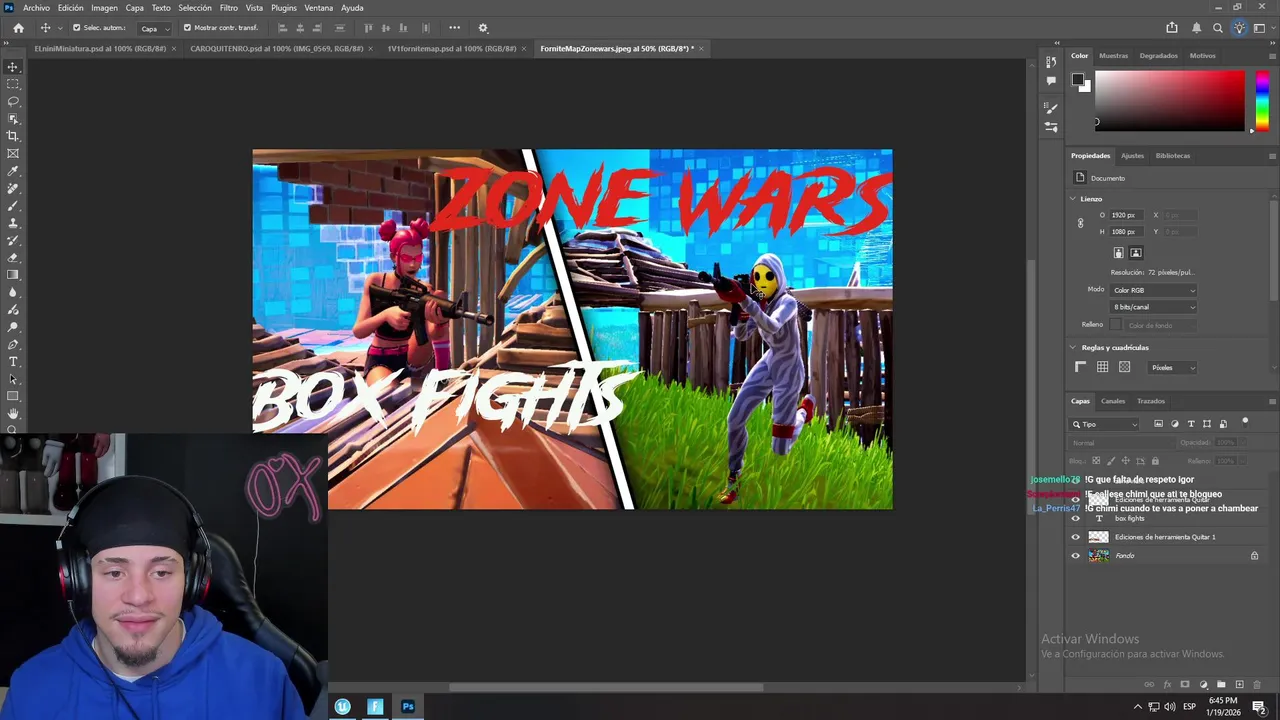Select the Lasso tool
This screenshot has height=720, width=1280.
click(13, 101)
